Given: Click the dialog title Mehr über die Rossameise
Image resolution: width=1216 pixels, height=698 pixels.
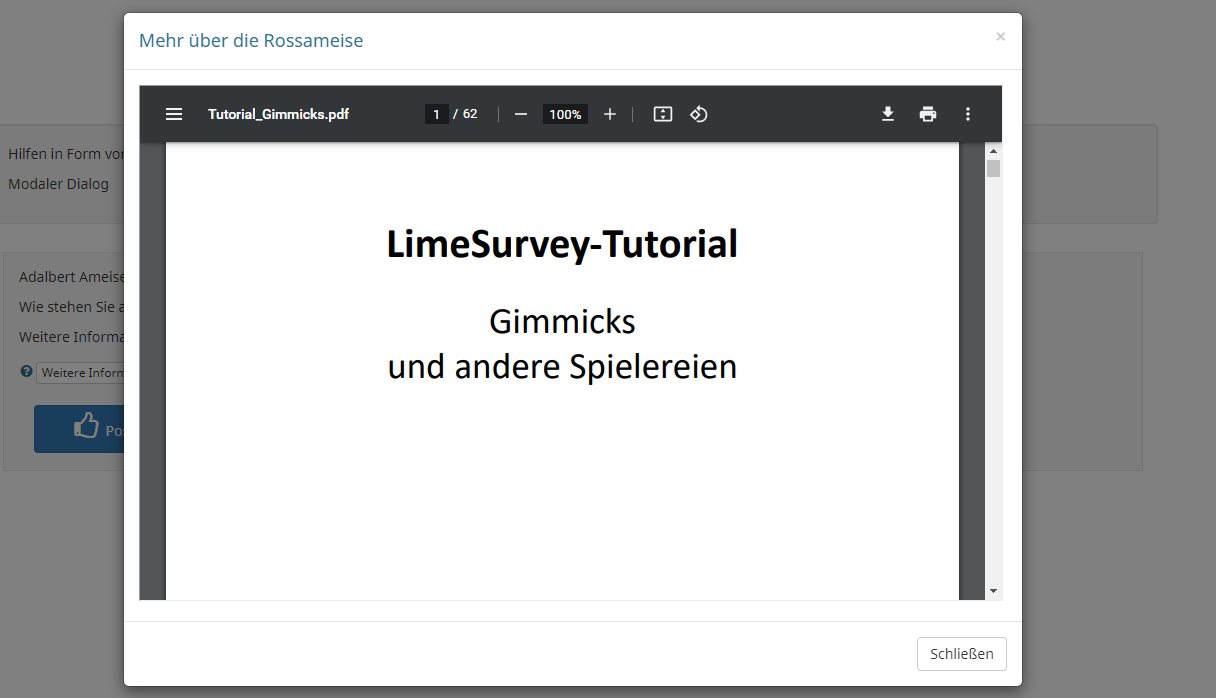Looking at the screenshot, I should pyautogui.click(x=251, y=41).
